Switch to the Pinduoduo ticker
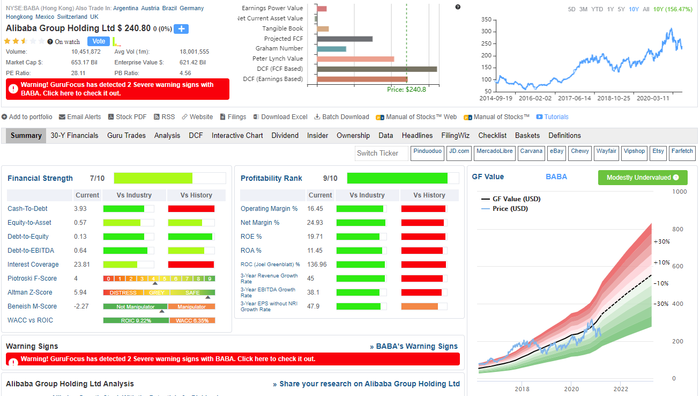Viewport: 700px width, 396px height. (427, 153)
